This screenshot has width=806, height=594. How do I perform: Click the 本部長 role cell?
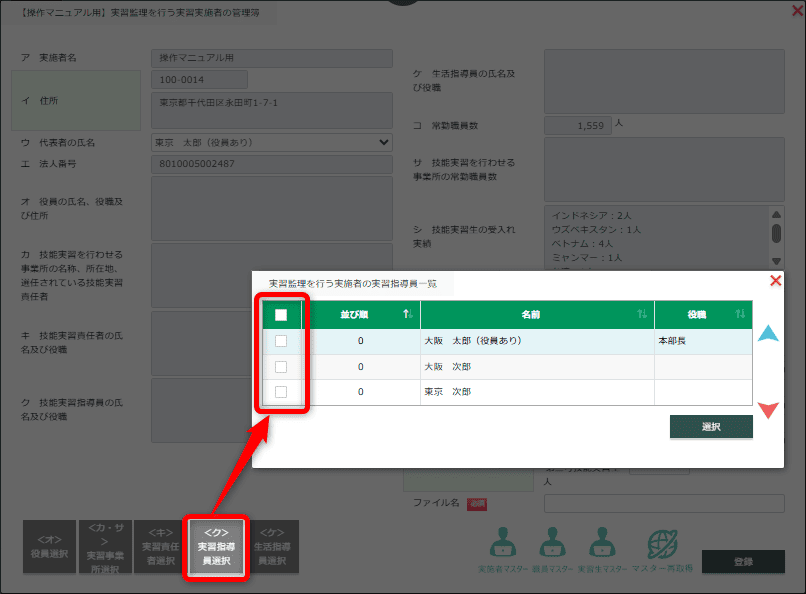pyautogui.click(x=703, y=341)
